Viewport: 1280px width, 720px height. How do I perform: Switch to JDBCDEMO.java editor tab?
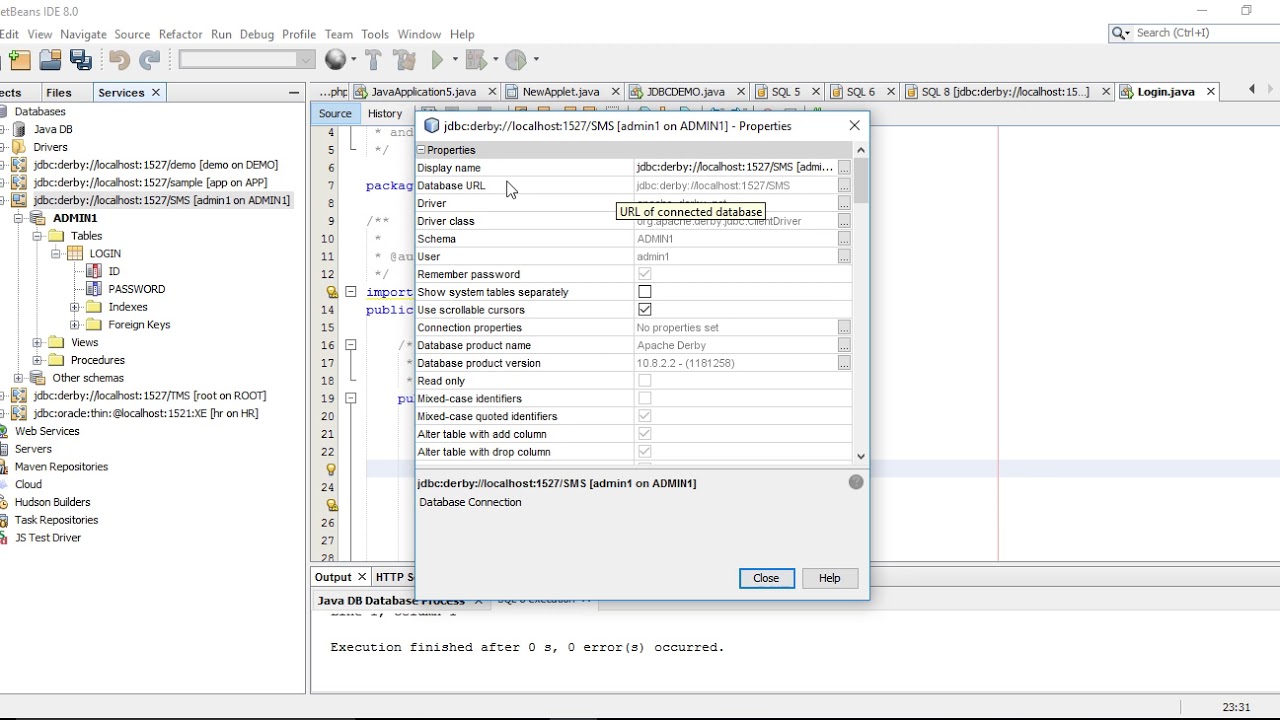686,92
